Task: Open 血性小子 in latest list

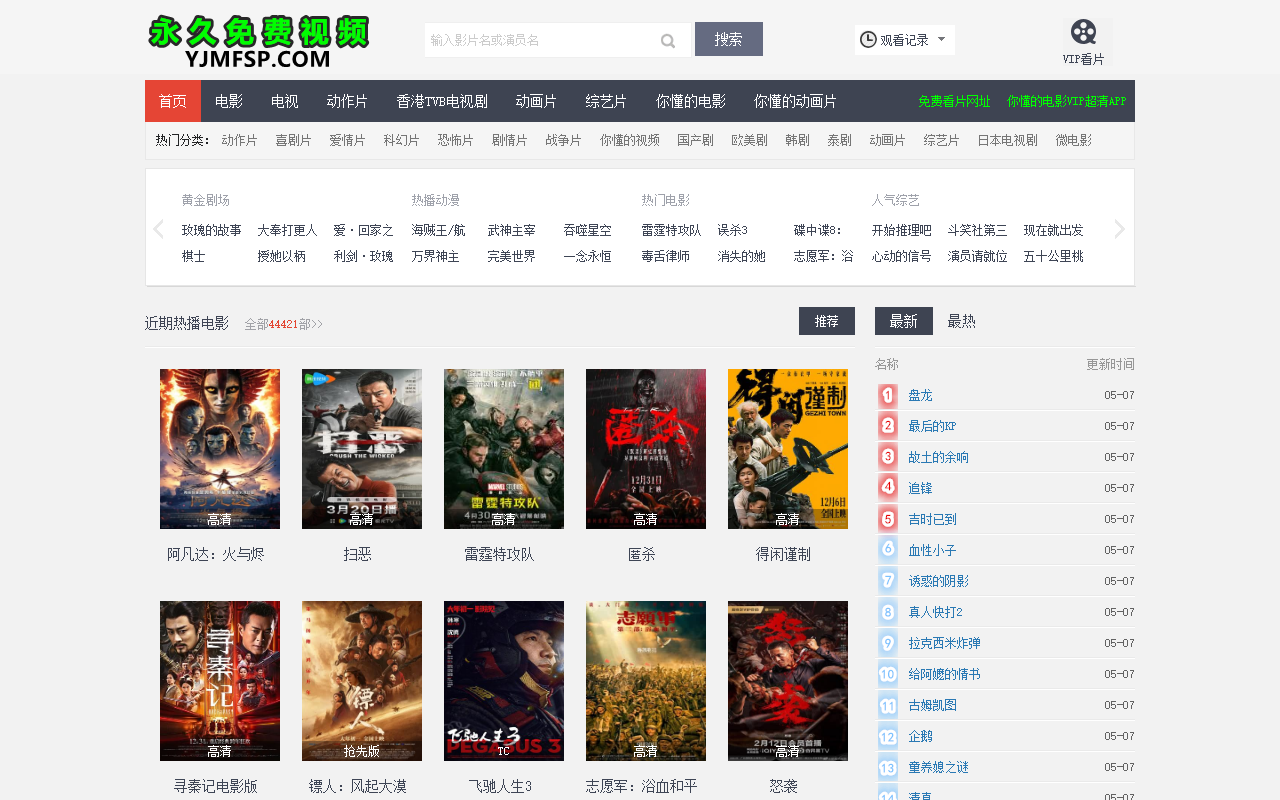Action: click(x=932, y=551)
